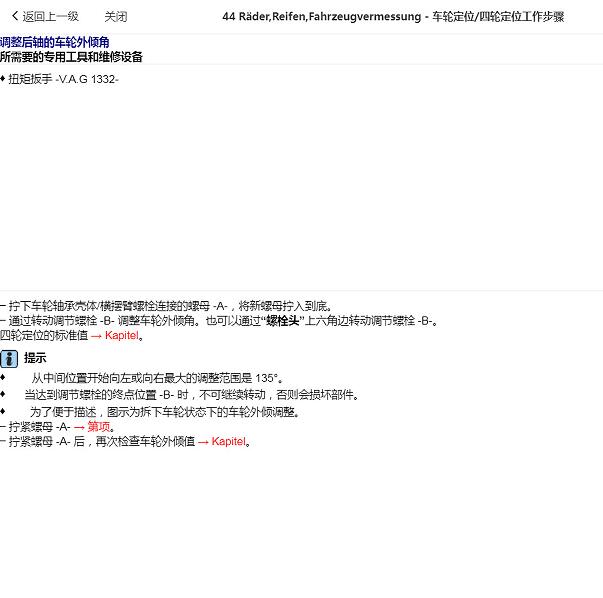This screenshot has width=603, height=598.
Task: Click the bold word 螺栓头
Action: coord(283,321)
